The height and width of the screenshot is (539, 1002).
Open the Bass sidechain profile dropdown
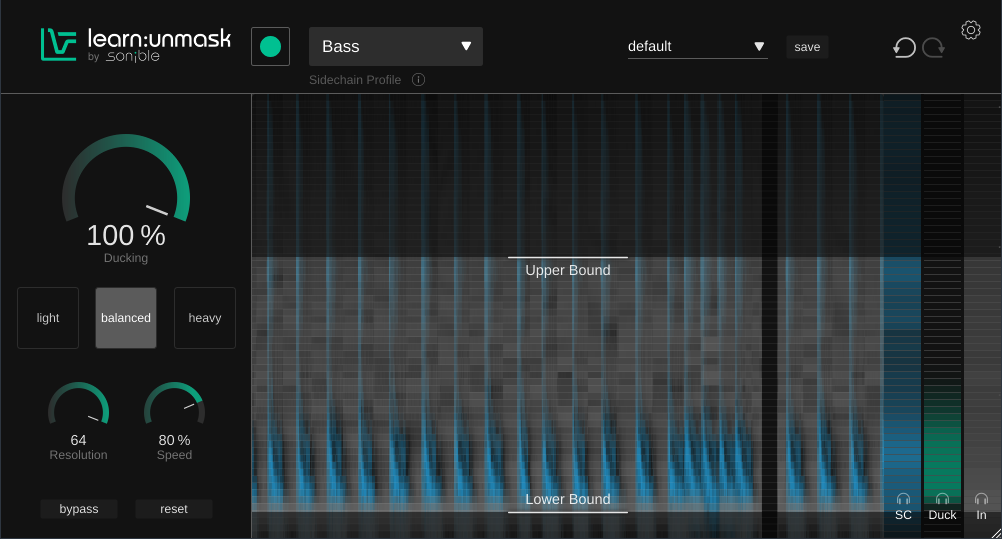coord(396,47)
